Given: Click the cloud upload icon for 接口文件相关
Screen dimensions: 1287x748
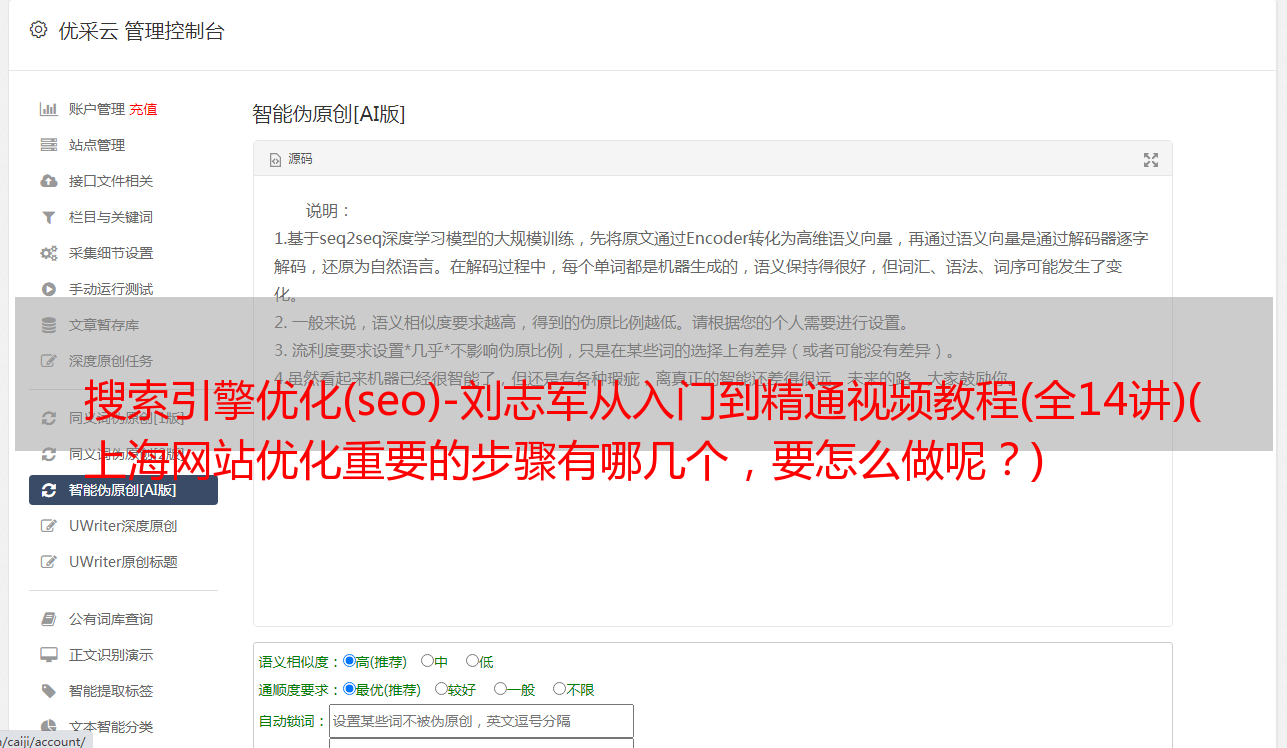Looking at the screenshot, I should coord(48,181).
